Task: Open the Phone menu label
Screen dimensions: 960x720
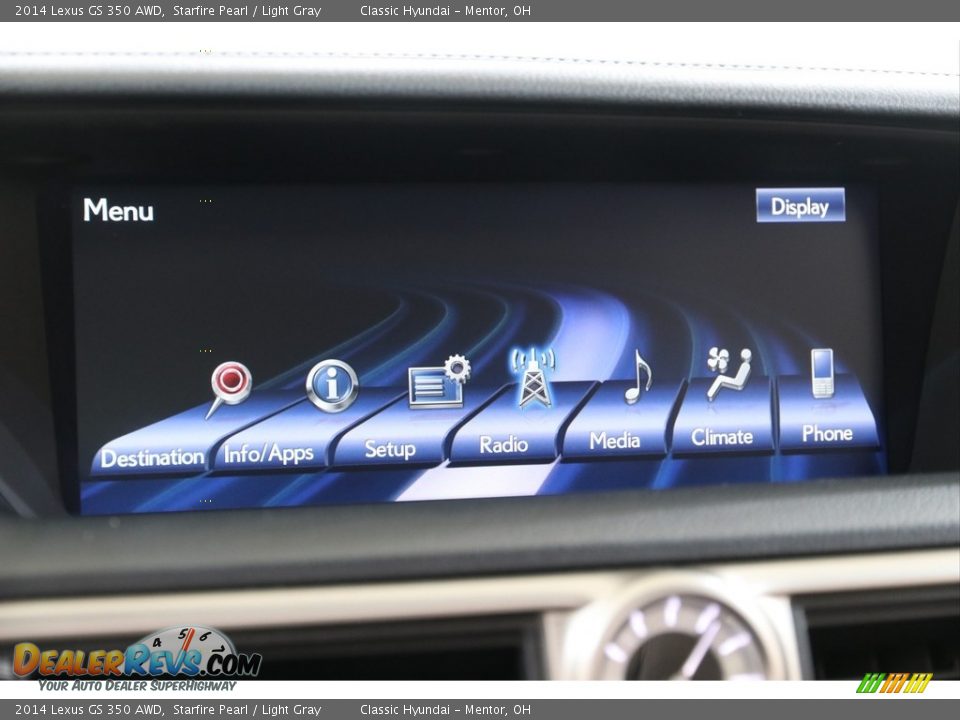Action: point(827,433)
